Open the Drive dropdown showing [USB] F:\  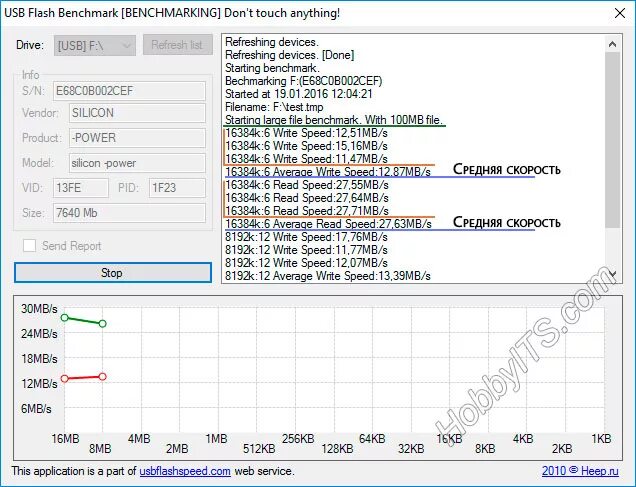click(95, 45)
